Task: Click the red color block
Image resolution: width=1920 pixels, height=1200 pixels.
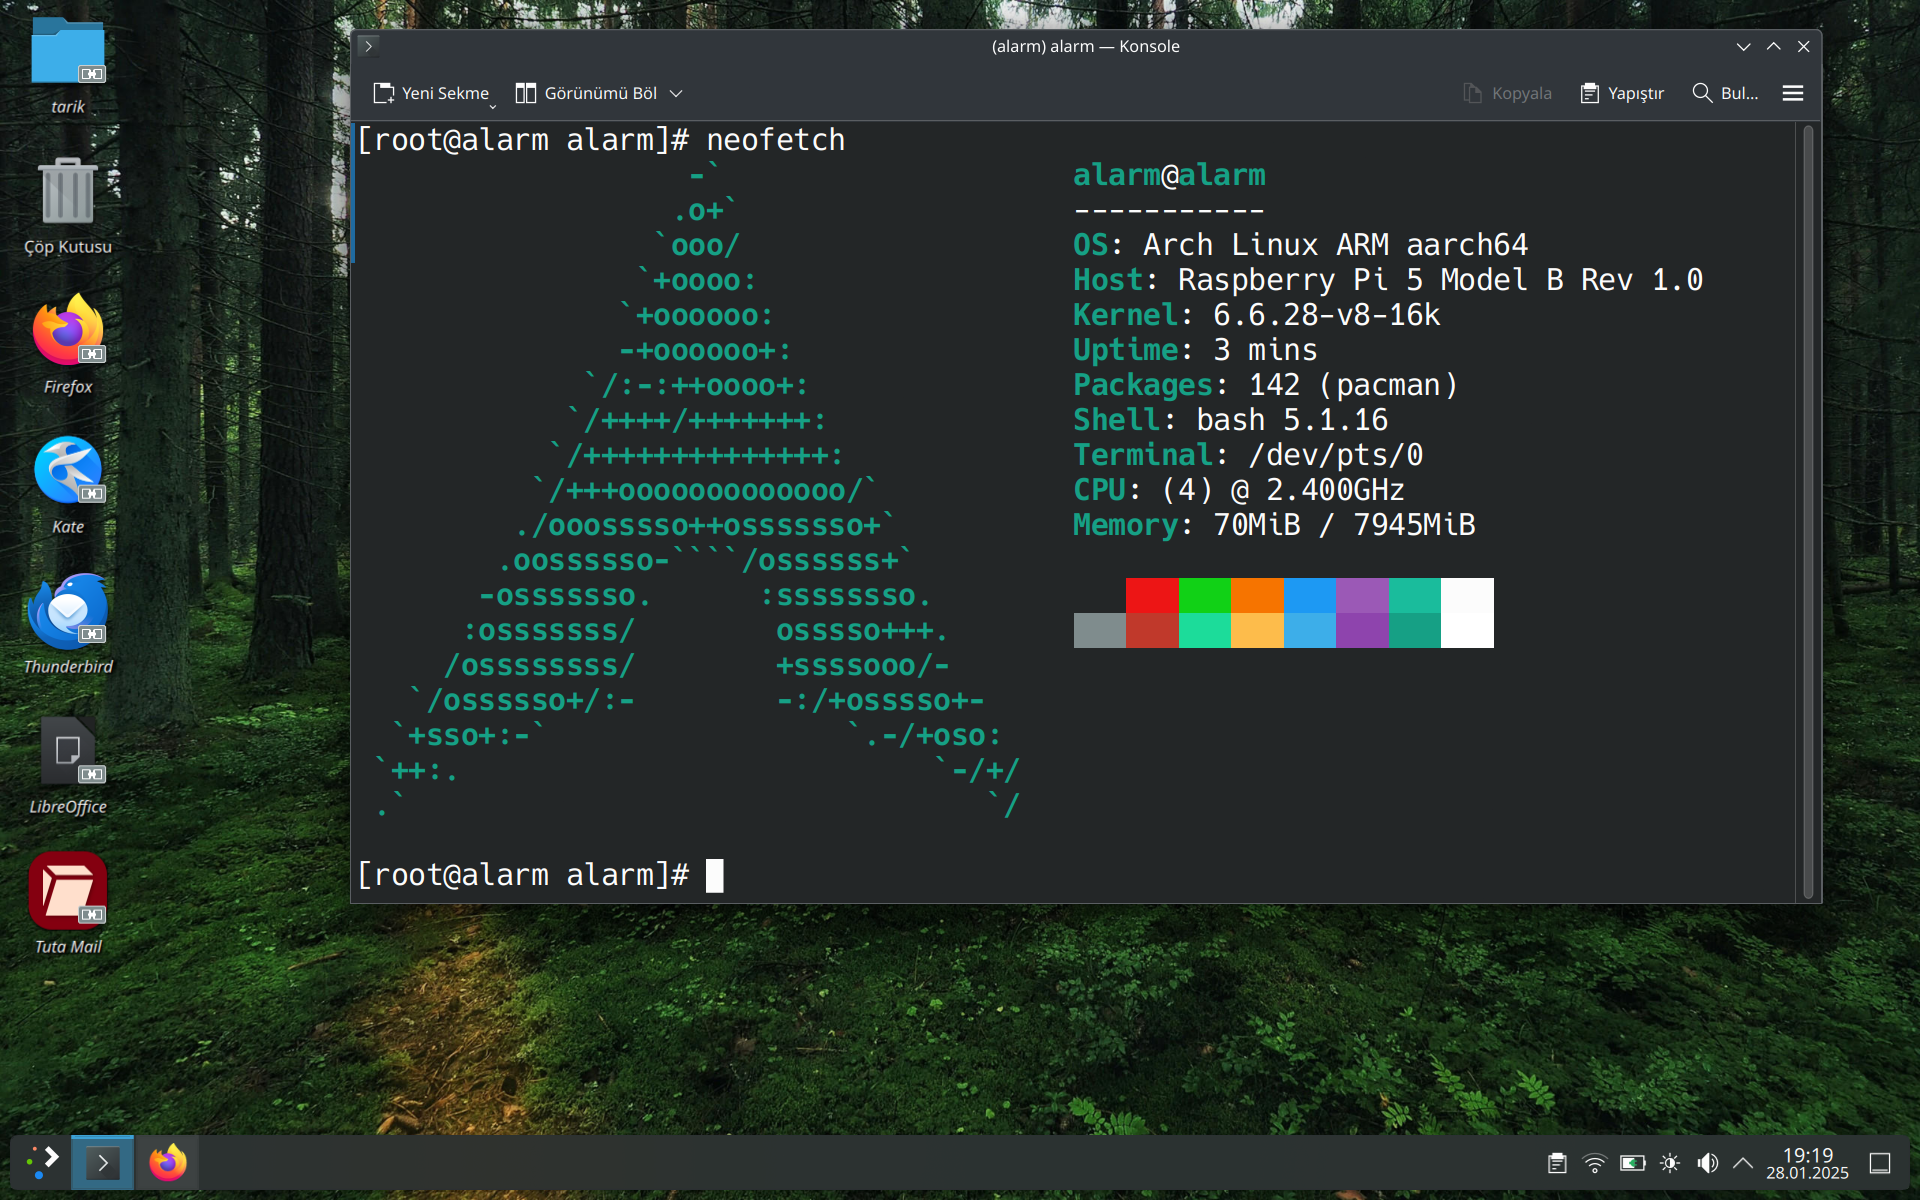Action: tap(1152, 595)
